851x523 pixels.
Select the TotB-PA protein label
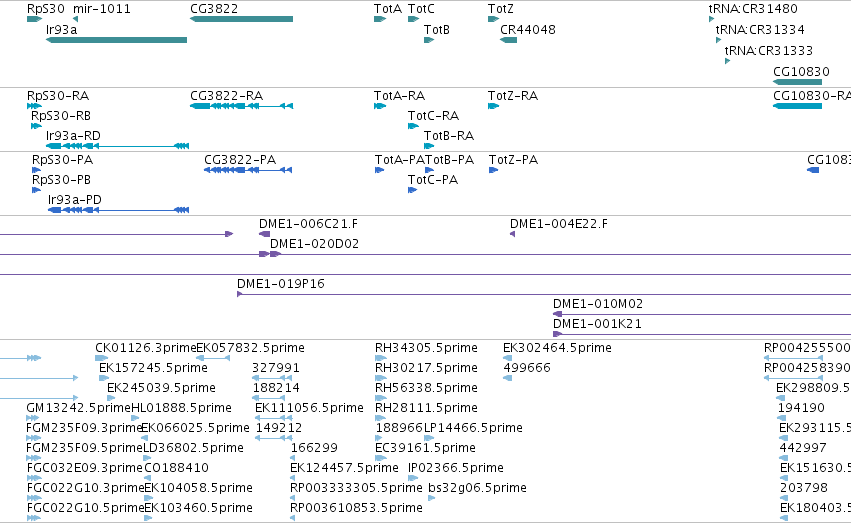pyautogui.click(x=449, y=160)
